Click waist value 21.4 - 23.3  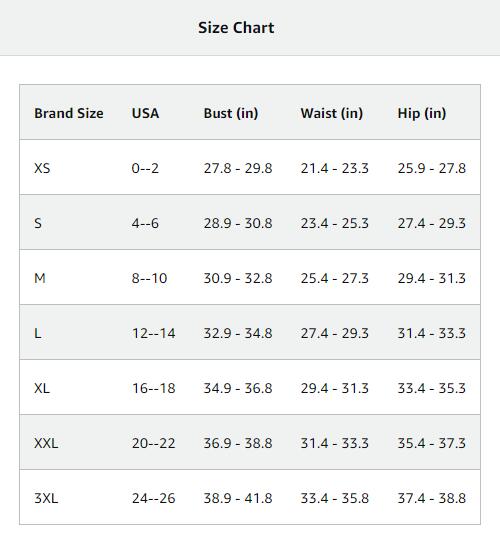(x=334, y=168)
